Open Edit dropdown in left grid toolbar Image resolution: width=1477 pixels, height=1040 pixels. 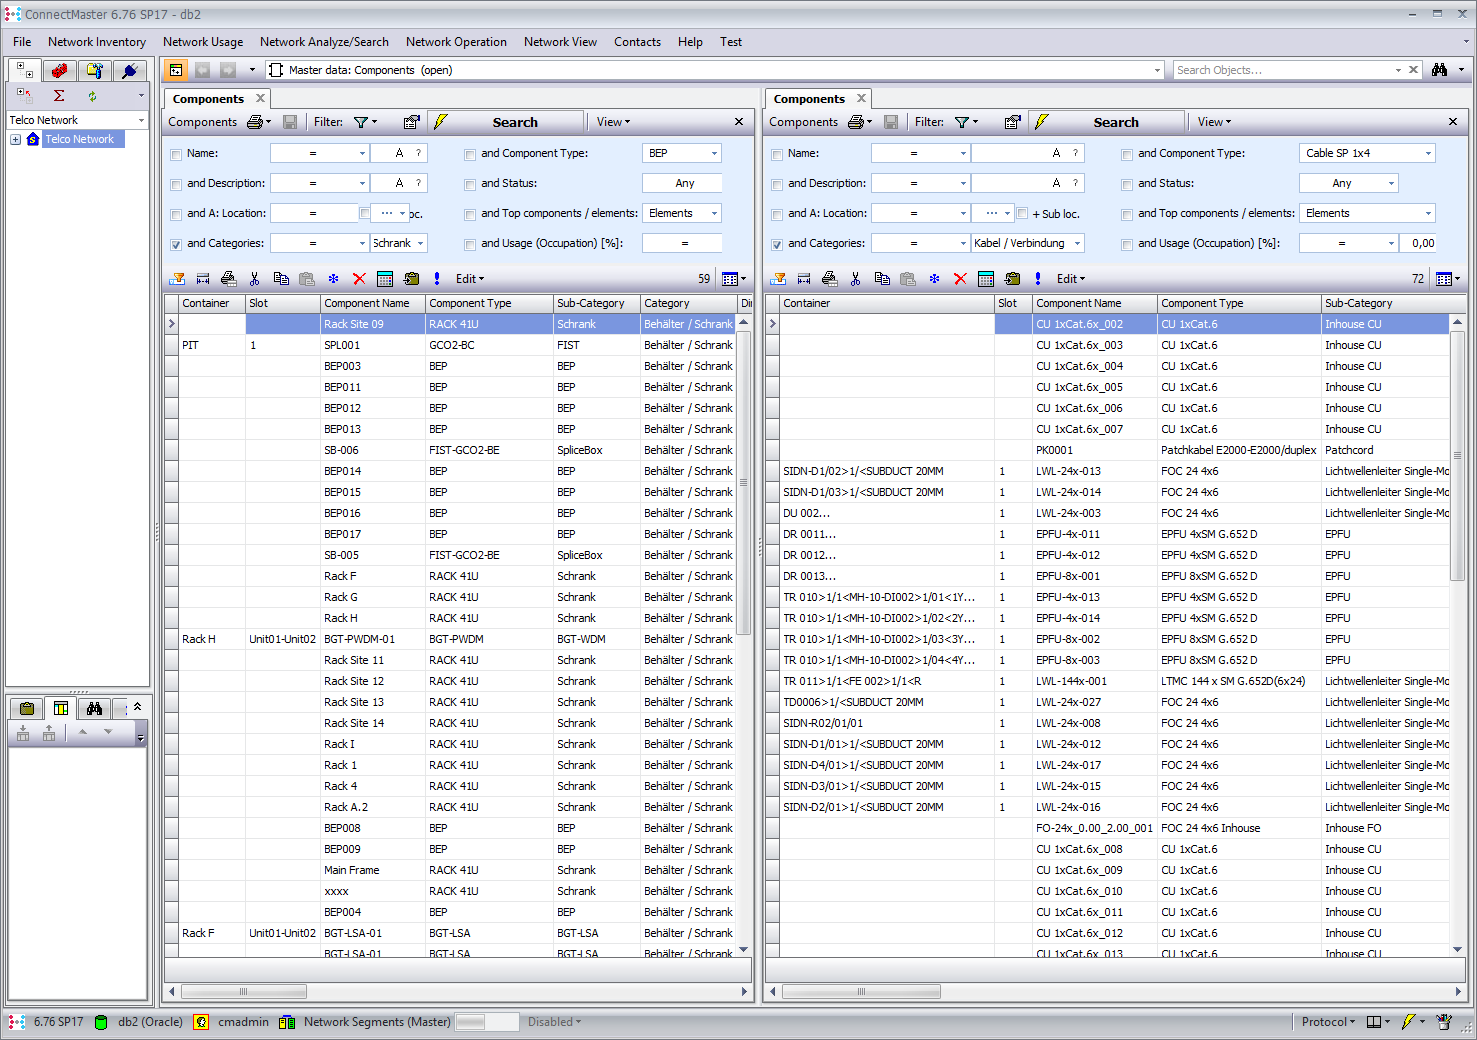[x=469, y=279]
